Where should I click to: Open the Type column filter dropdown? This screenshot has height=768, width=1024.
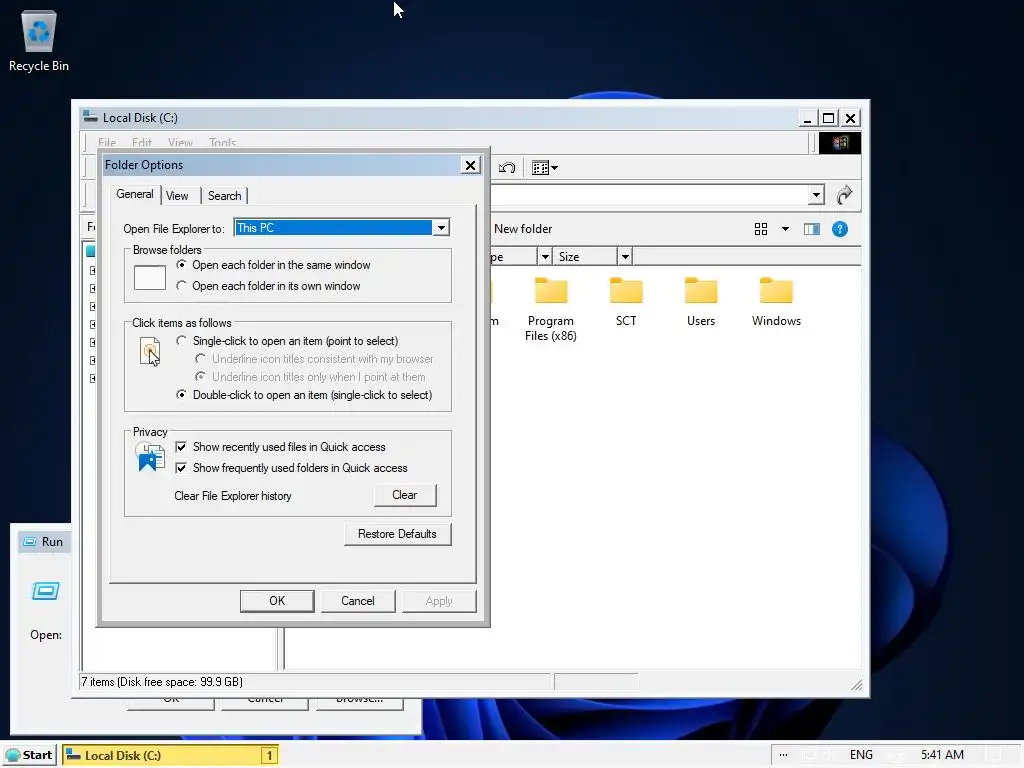coord(545,257)
